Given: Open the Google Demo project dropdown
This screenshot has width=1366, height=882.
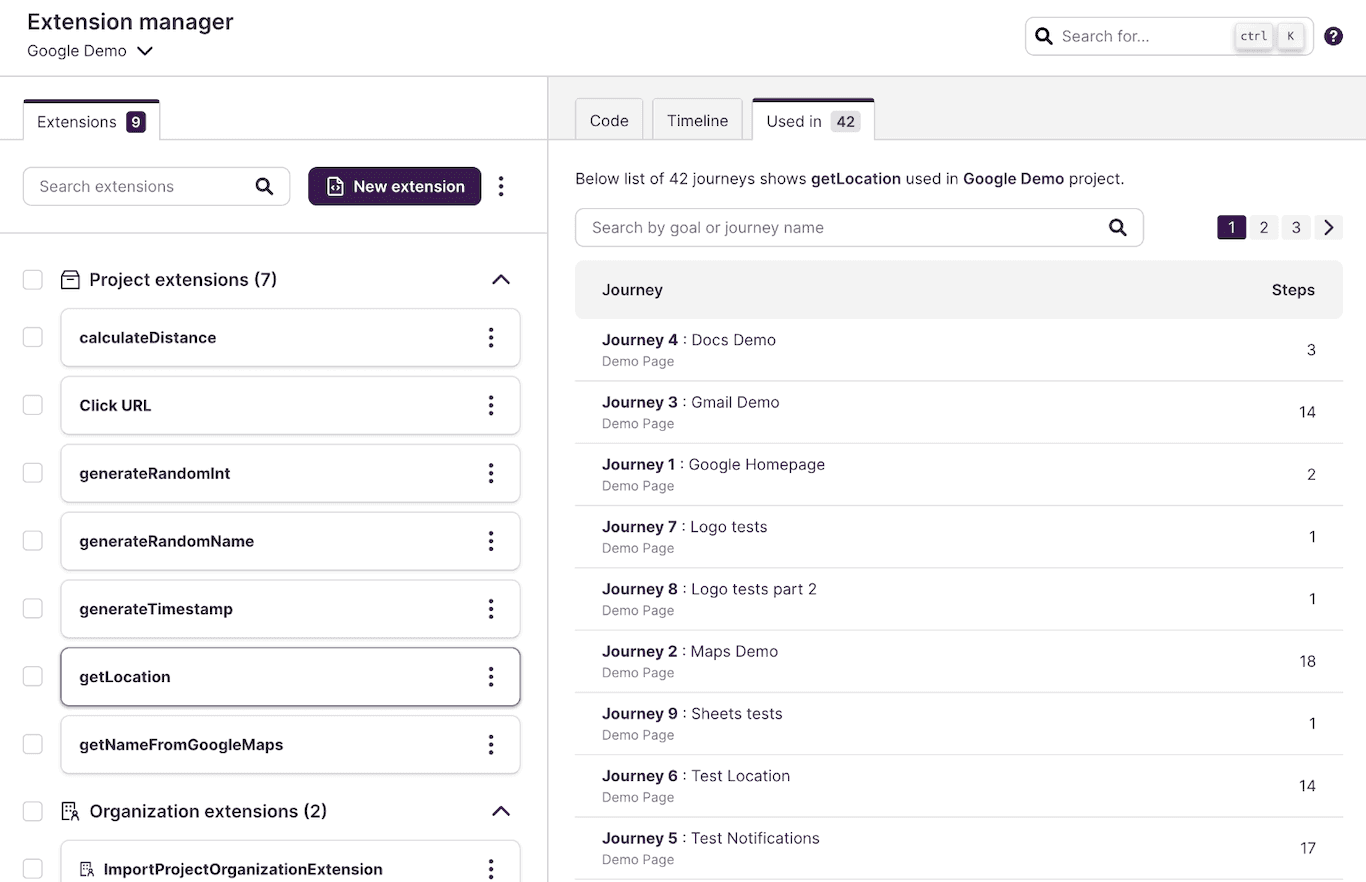Looking at the screenshot, I should [90, 51].
